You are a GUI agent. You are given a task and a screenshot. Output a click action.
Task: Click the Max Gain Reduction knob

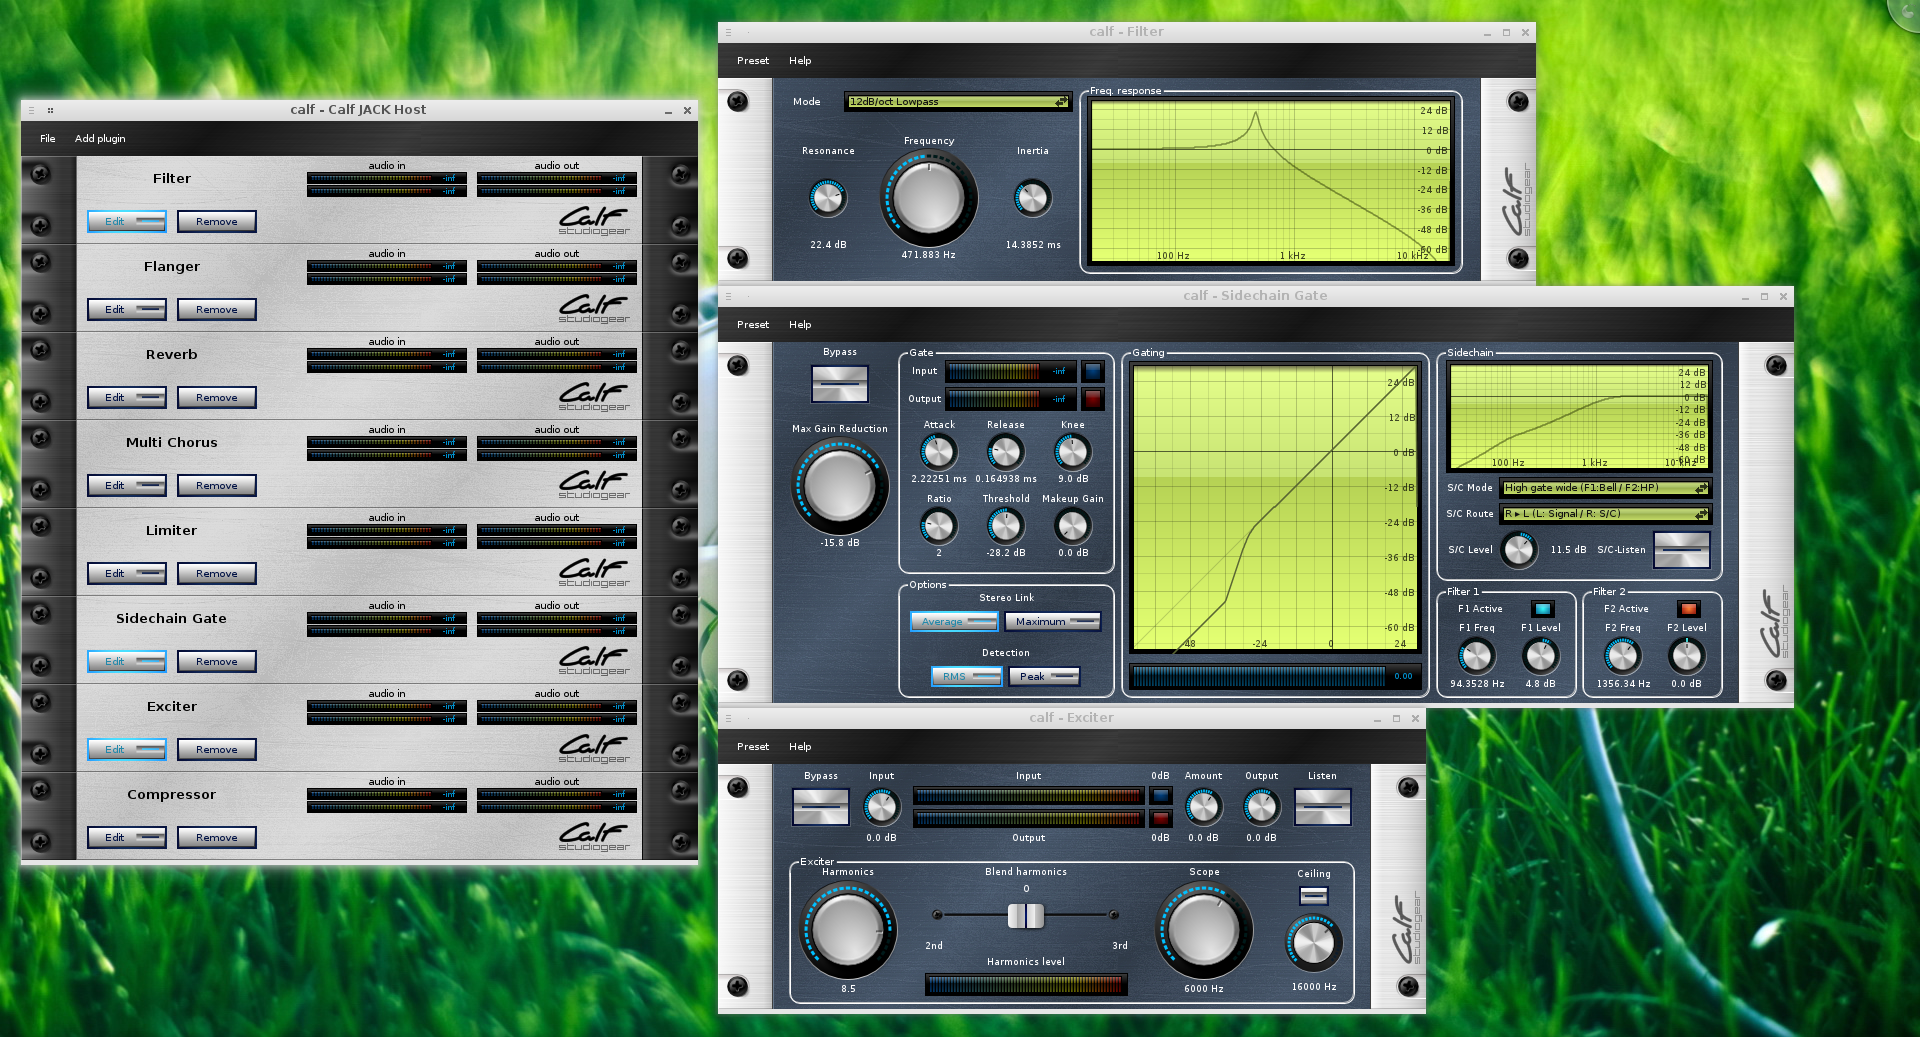coord(840,487)
